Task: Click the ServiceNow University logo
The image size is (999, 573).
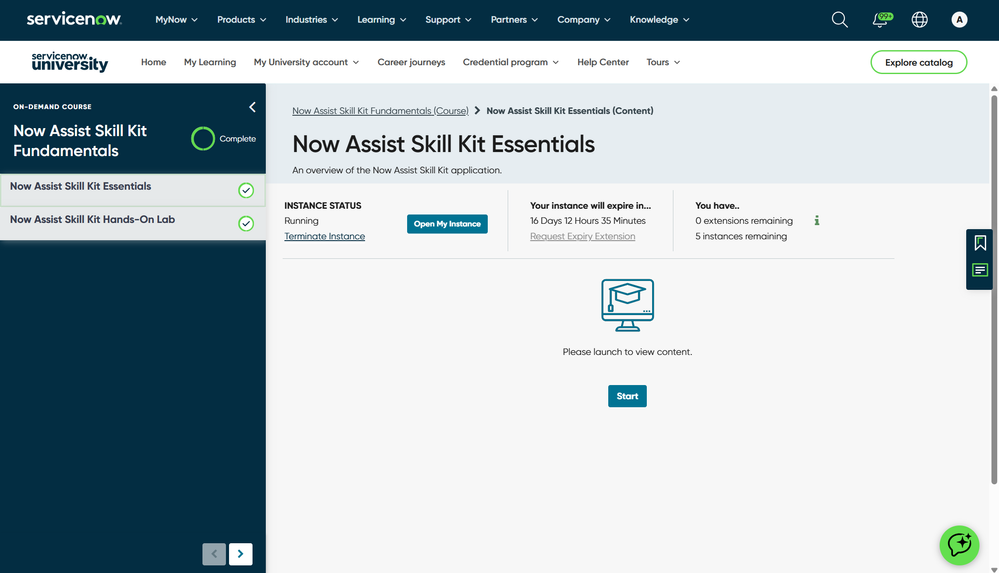Action: 69,62
